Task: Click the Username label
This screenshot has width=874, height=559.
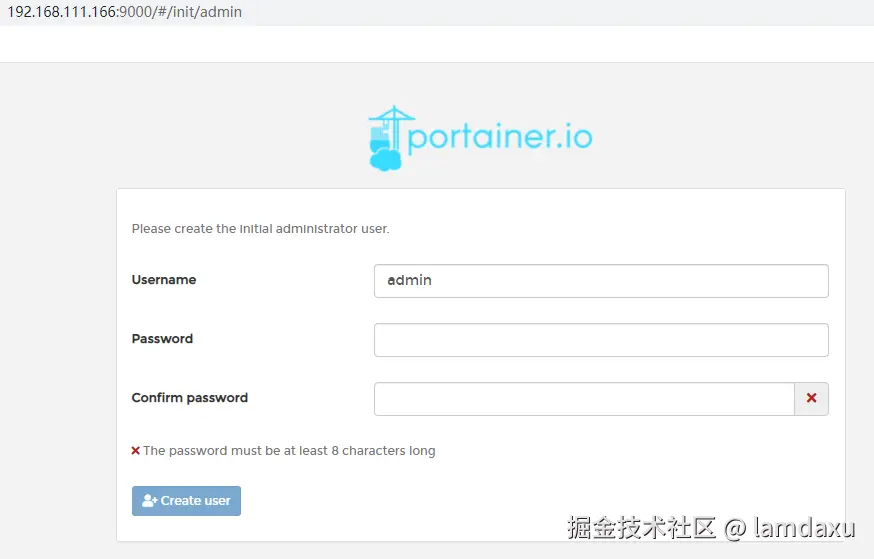Action: (164, 280)
